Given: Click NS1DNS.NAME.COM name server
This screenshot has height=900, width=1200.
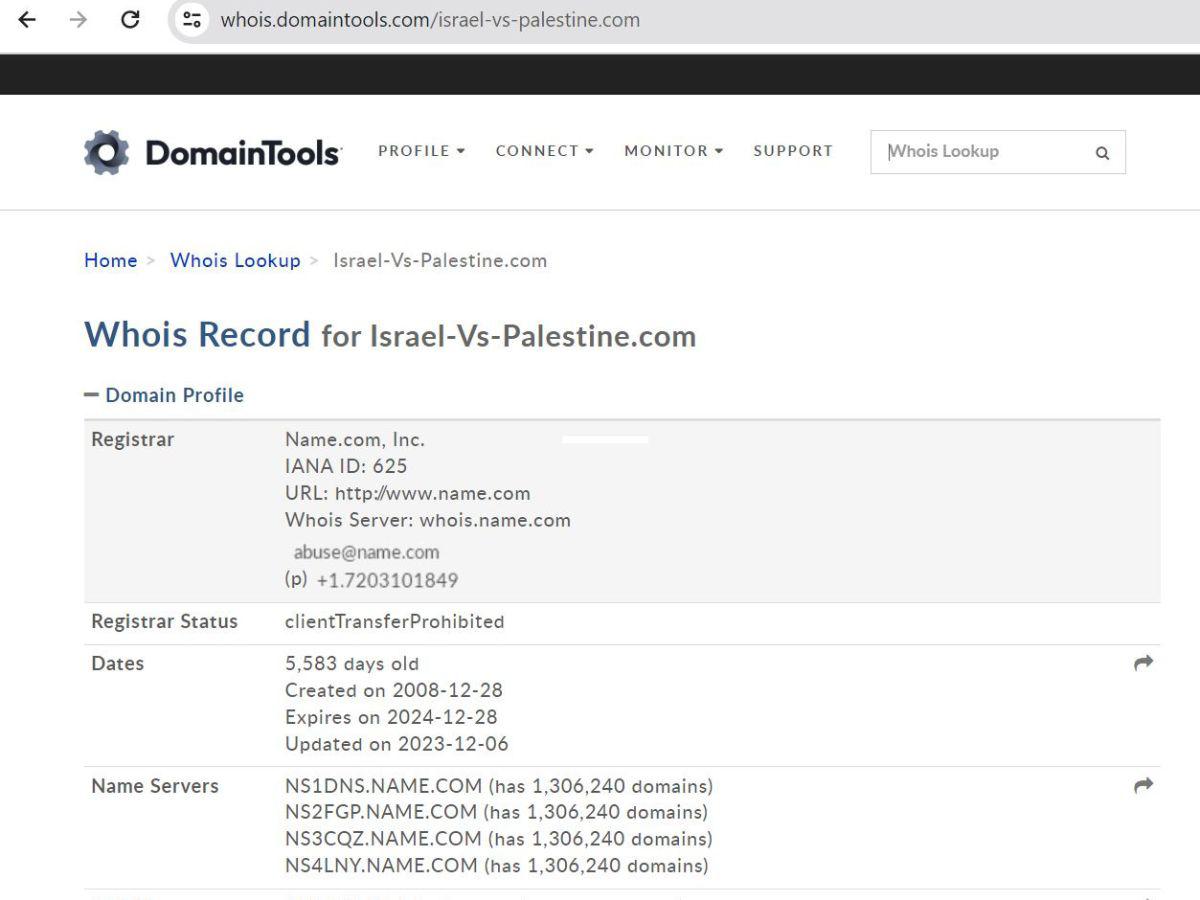Looking at the screenshot, I should pos(384,786).
